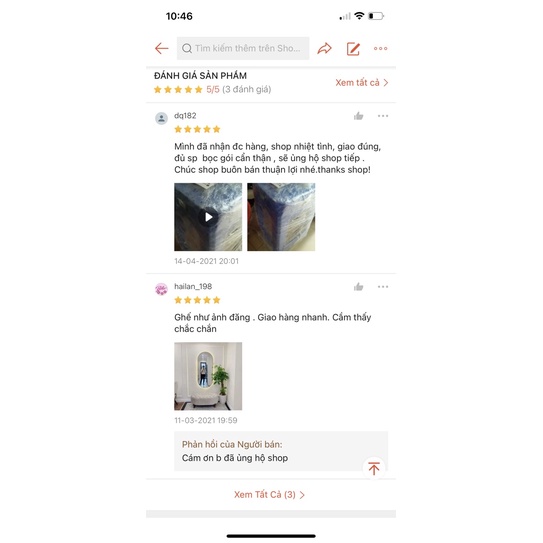Open the three-dot menu in top bar

point(381,48)
